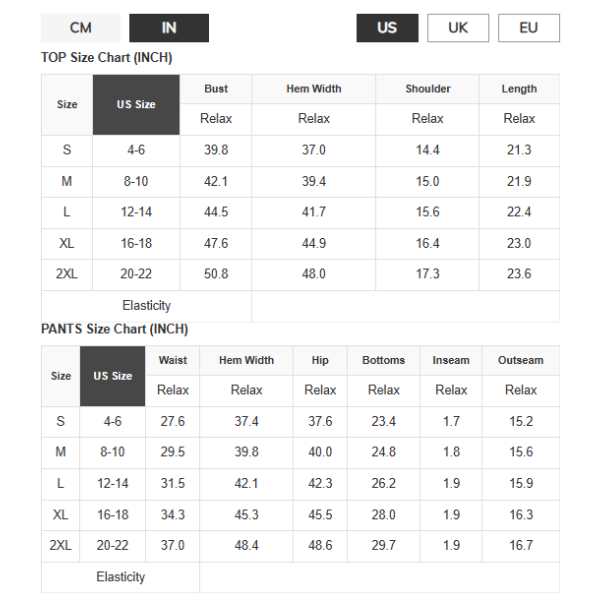The width and height of the screenshot is (600, 600).
Task: Click US Size header in PANTS chart
Action: coord(113,376)
